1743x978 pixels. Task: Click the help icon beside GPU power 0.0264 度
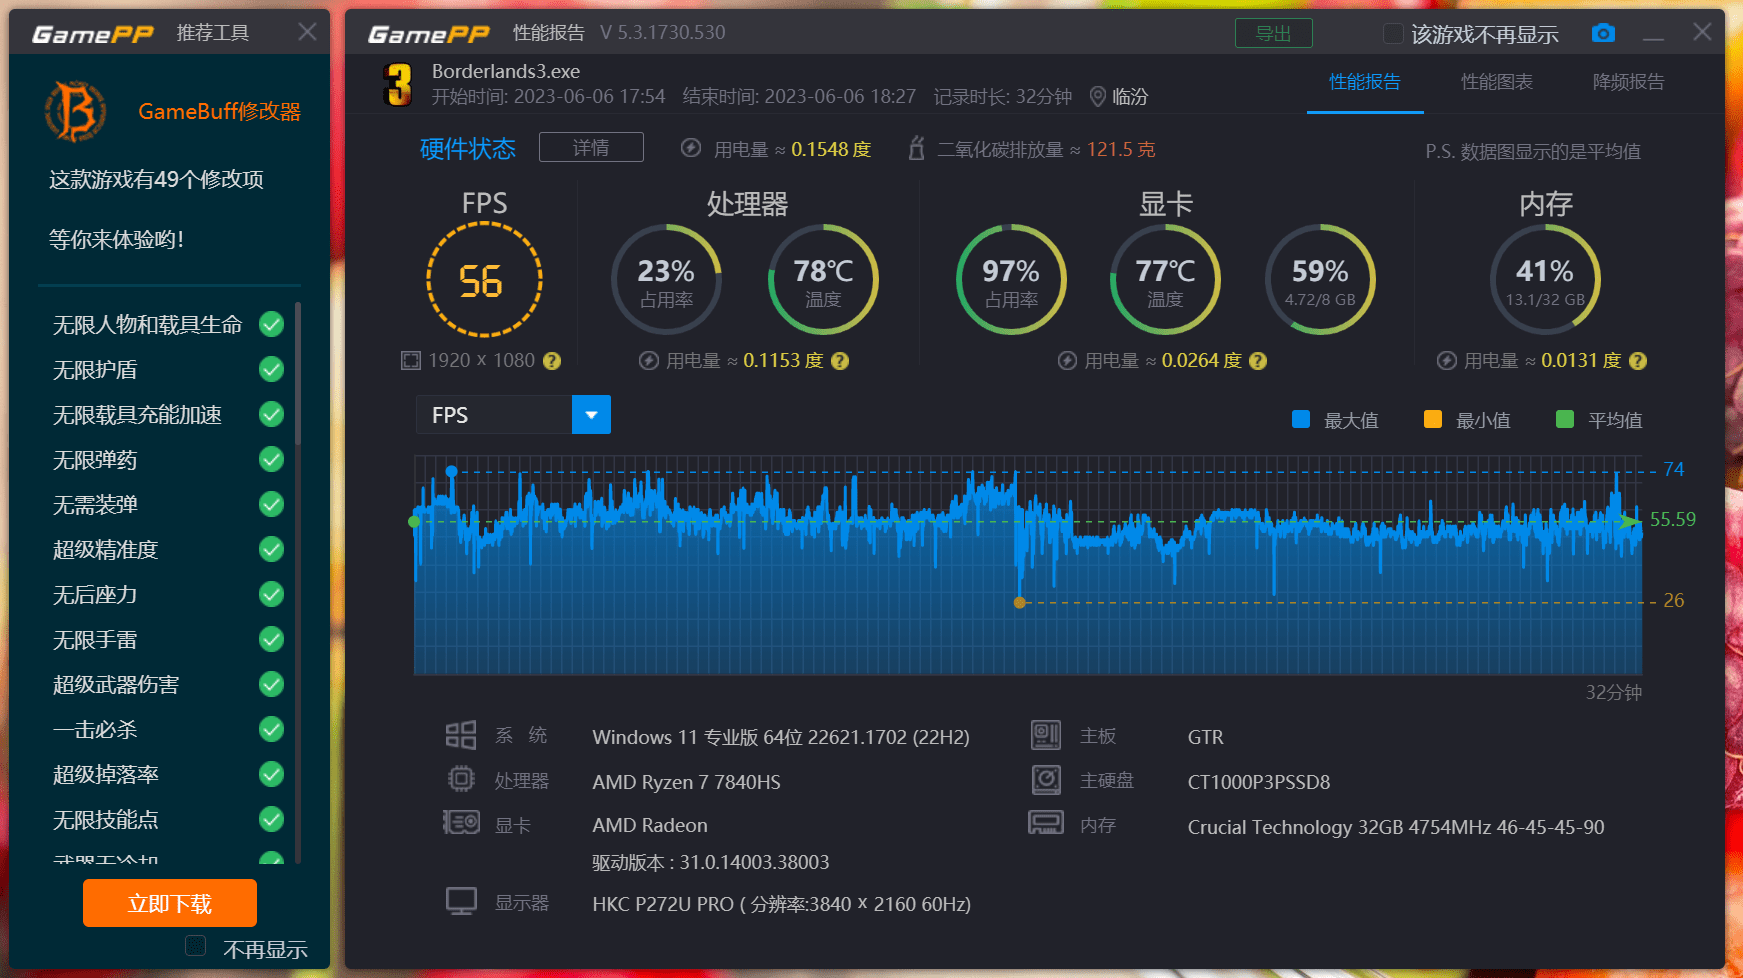[x=1258, y=361]
